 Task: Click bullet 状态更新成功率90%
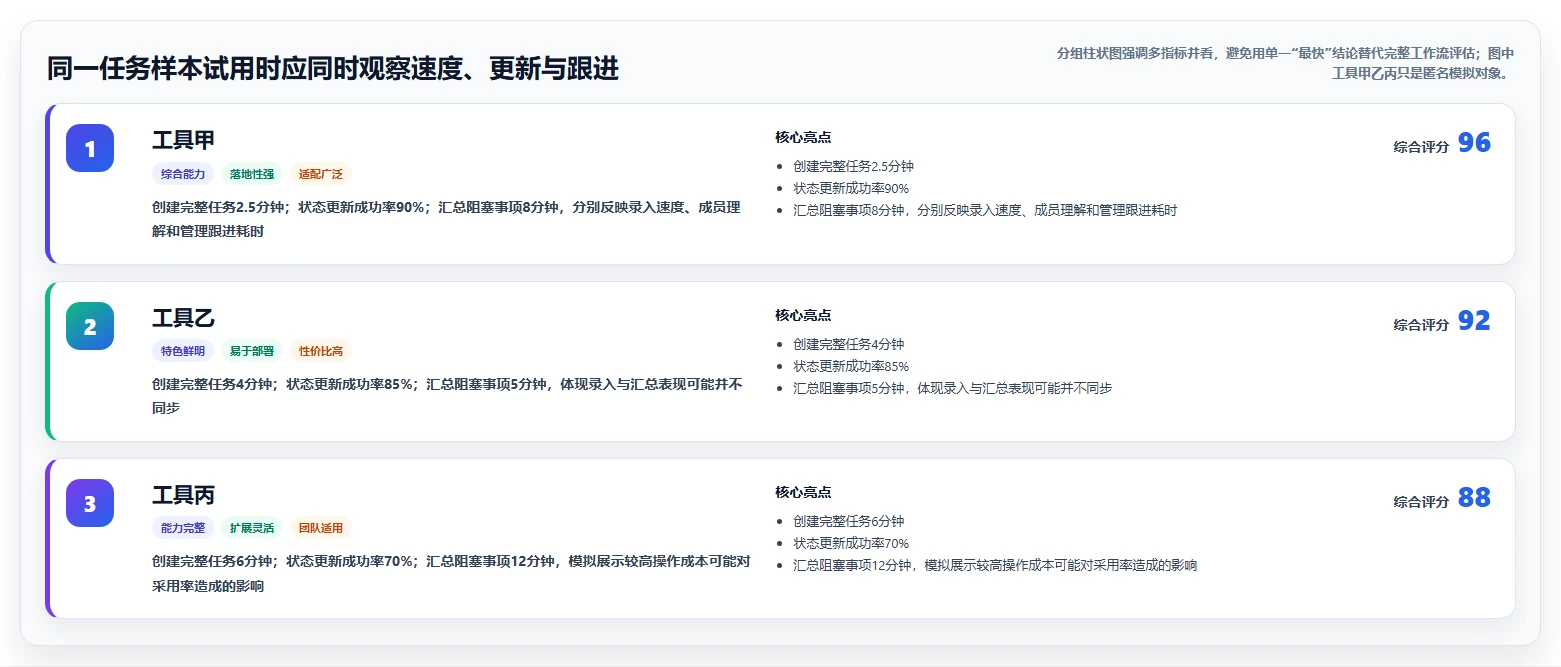[851, 188]
